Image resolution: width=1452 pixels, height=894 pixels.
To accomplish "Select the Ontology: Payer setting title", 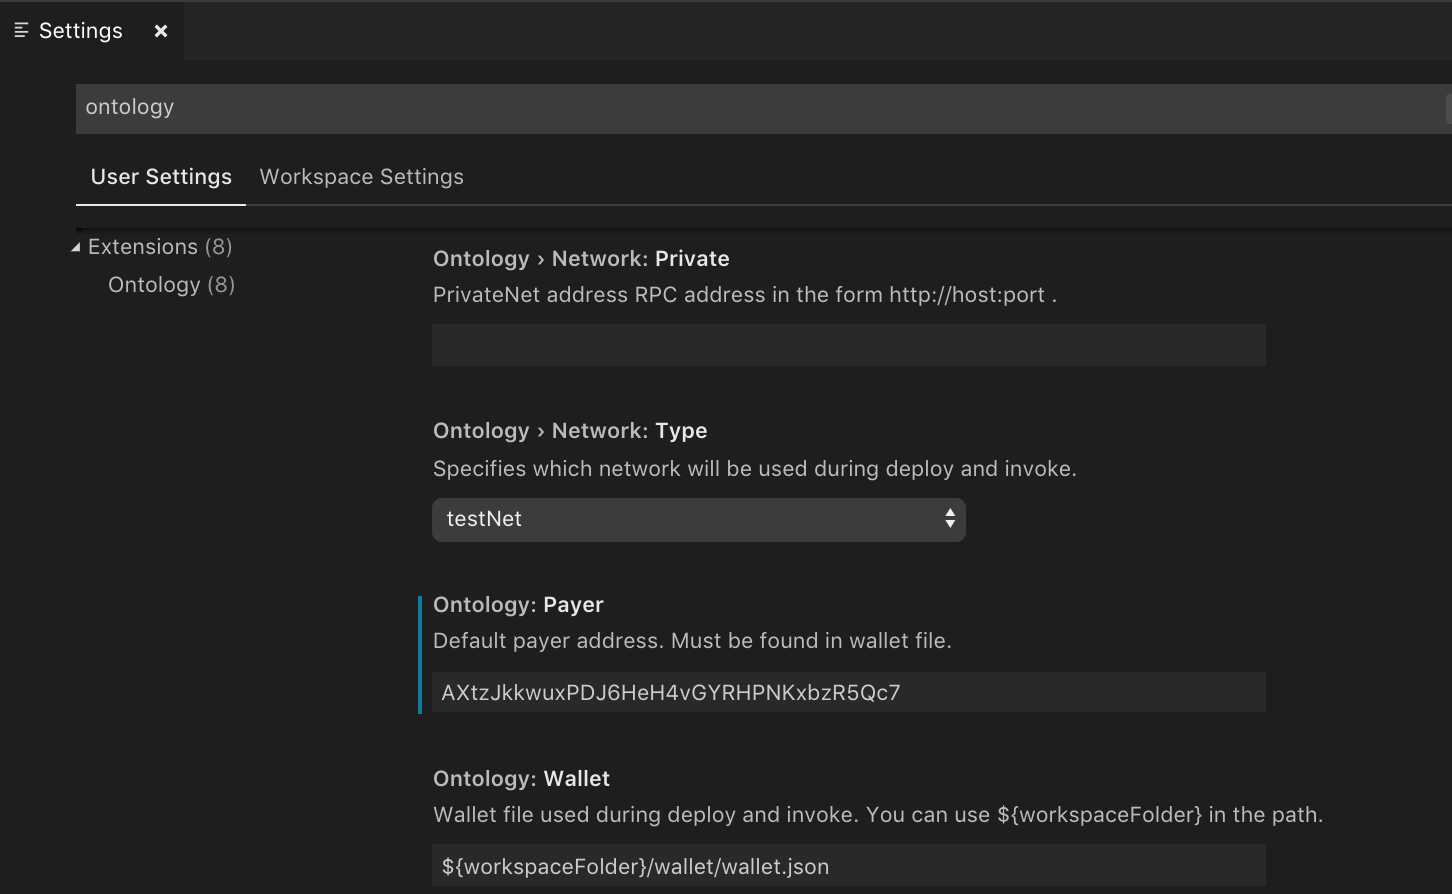I will [518, 605].
